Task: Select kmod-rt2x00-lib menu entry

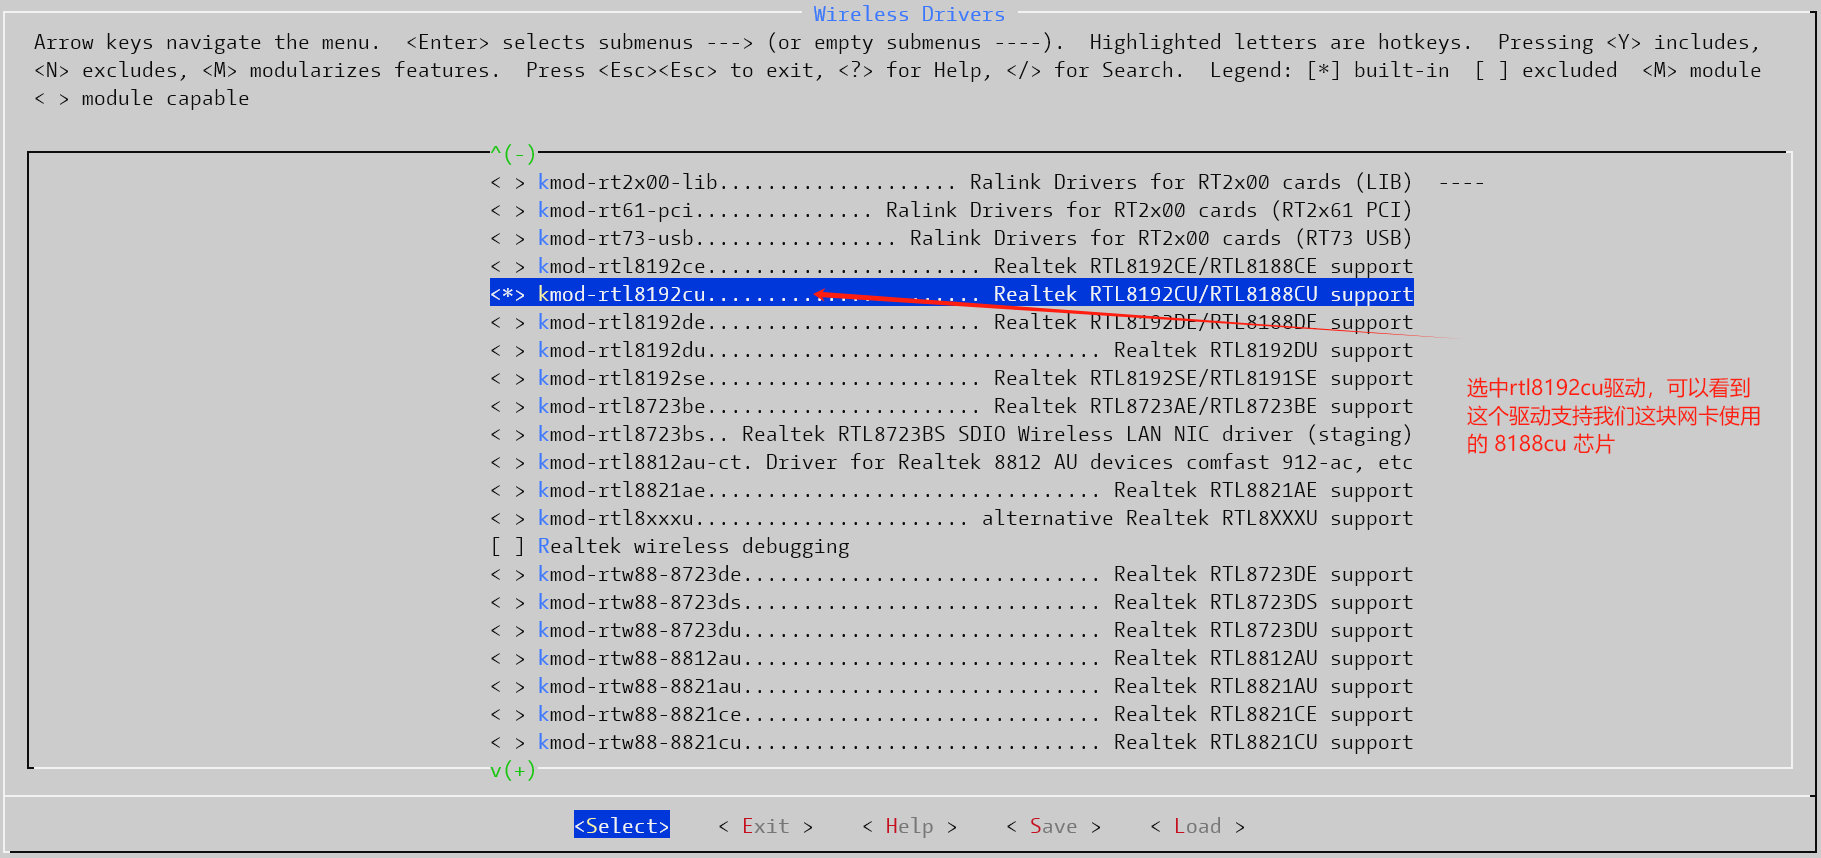Action: [987, 182]
